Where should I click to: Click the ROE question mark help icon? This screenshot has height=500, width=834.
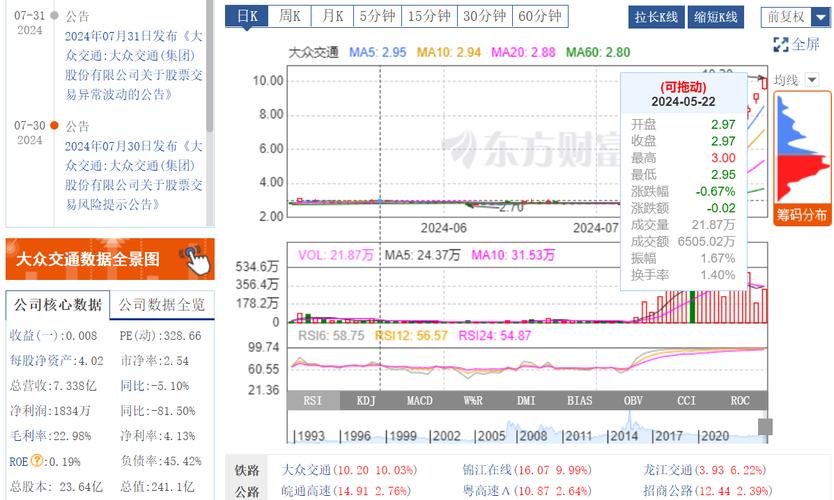point(37,460)
